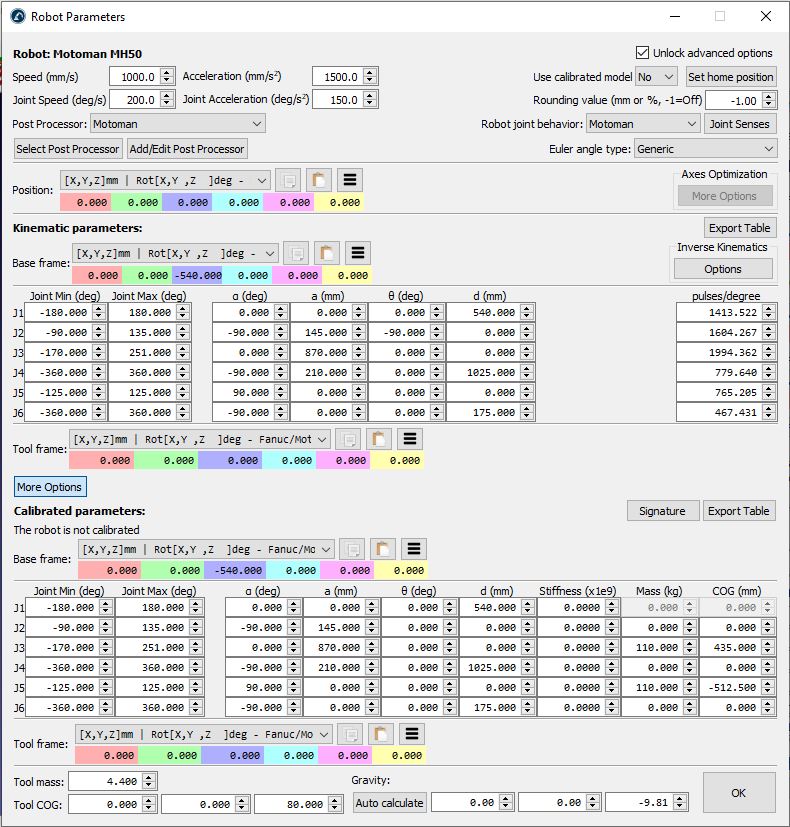
Task: Click the Set home position button
Action: click(x=730, y=77)
